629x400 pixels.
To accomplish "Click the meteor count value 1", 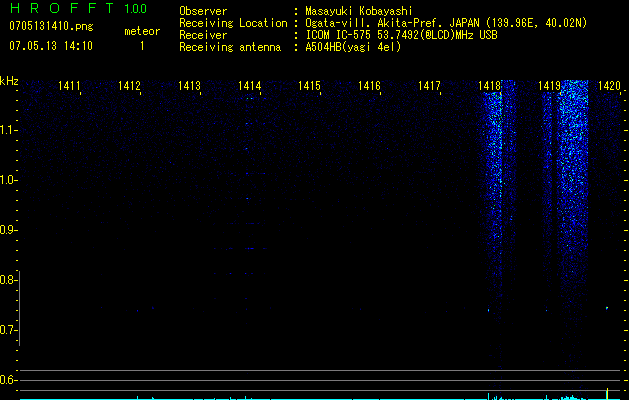I will pyautogui.click(x=142, y=46).
